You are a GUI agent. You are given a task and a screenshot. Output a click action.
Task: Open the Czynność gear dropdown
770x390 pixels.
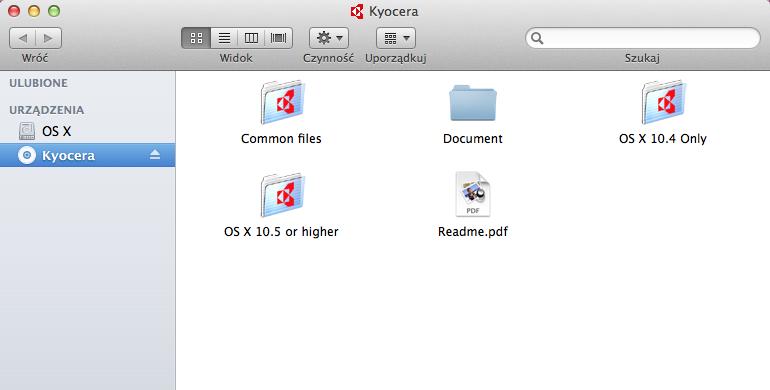(329, 38)
